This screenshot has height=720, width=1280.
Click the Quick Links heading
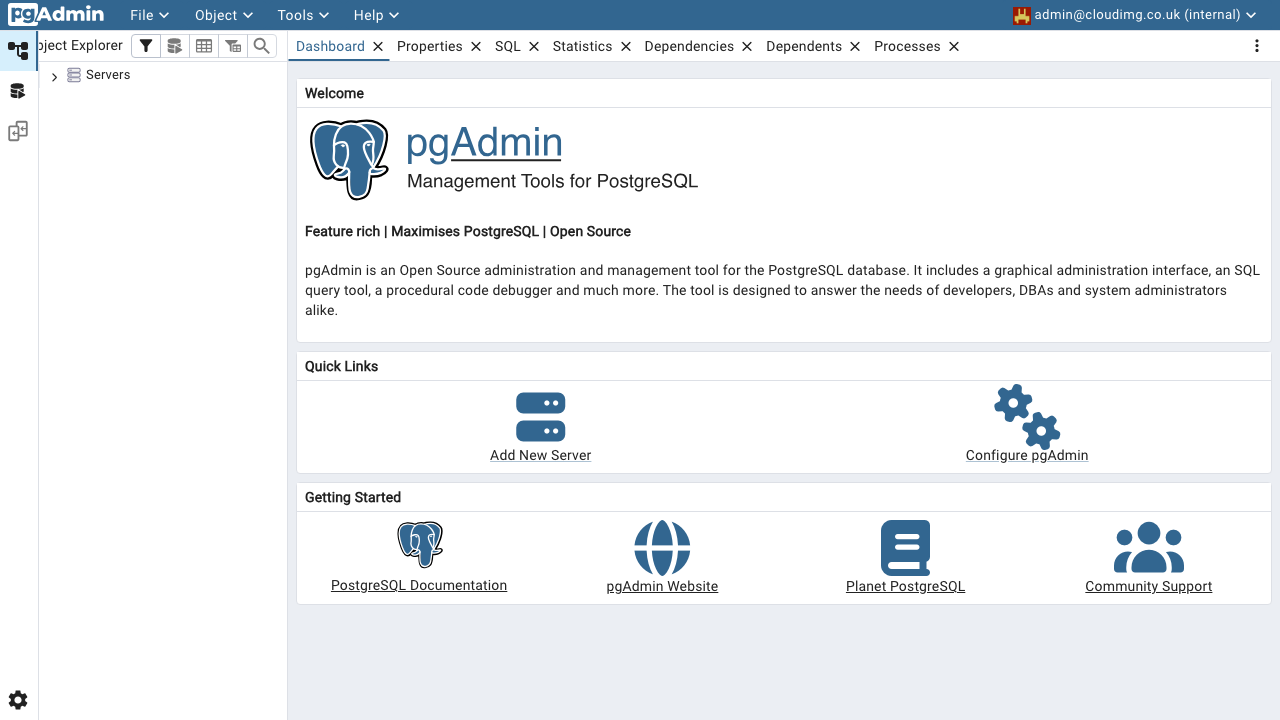(x=341, y=366)
